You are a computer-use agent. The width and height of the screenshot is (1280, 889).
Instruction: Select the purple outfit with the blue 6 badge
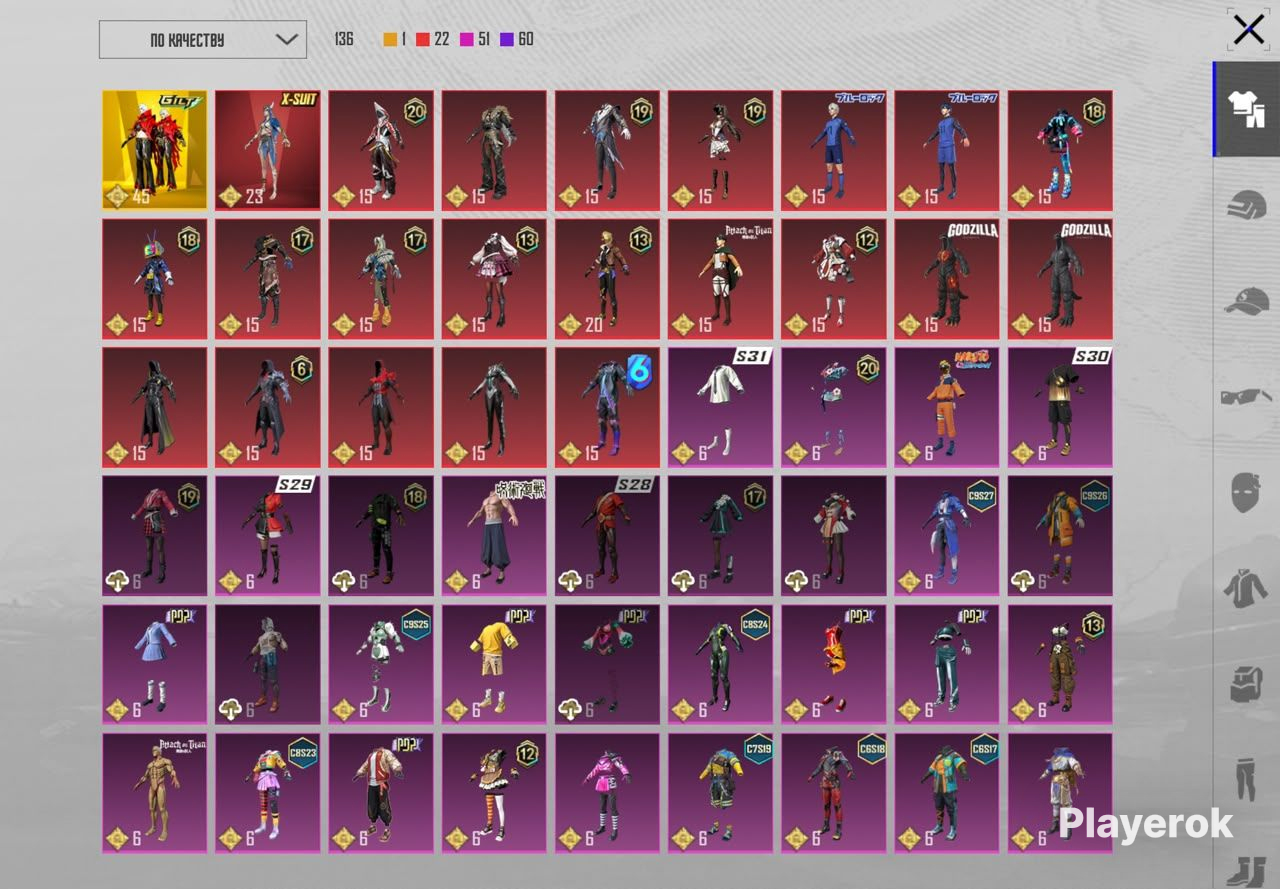(x=608, y=407)
